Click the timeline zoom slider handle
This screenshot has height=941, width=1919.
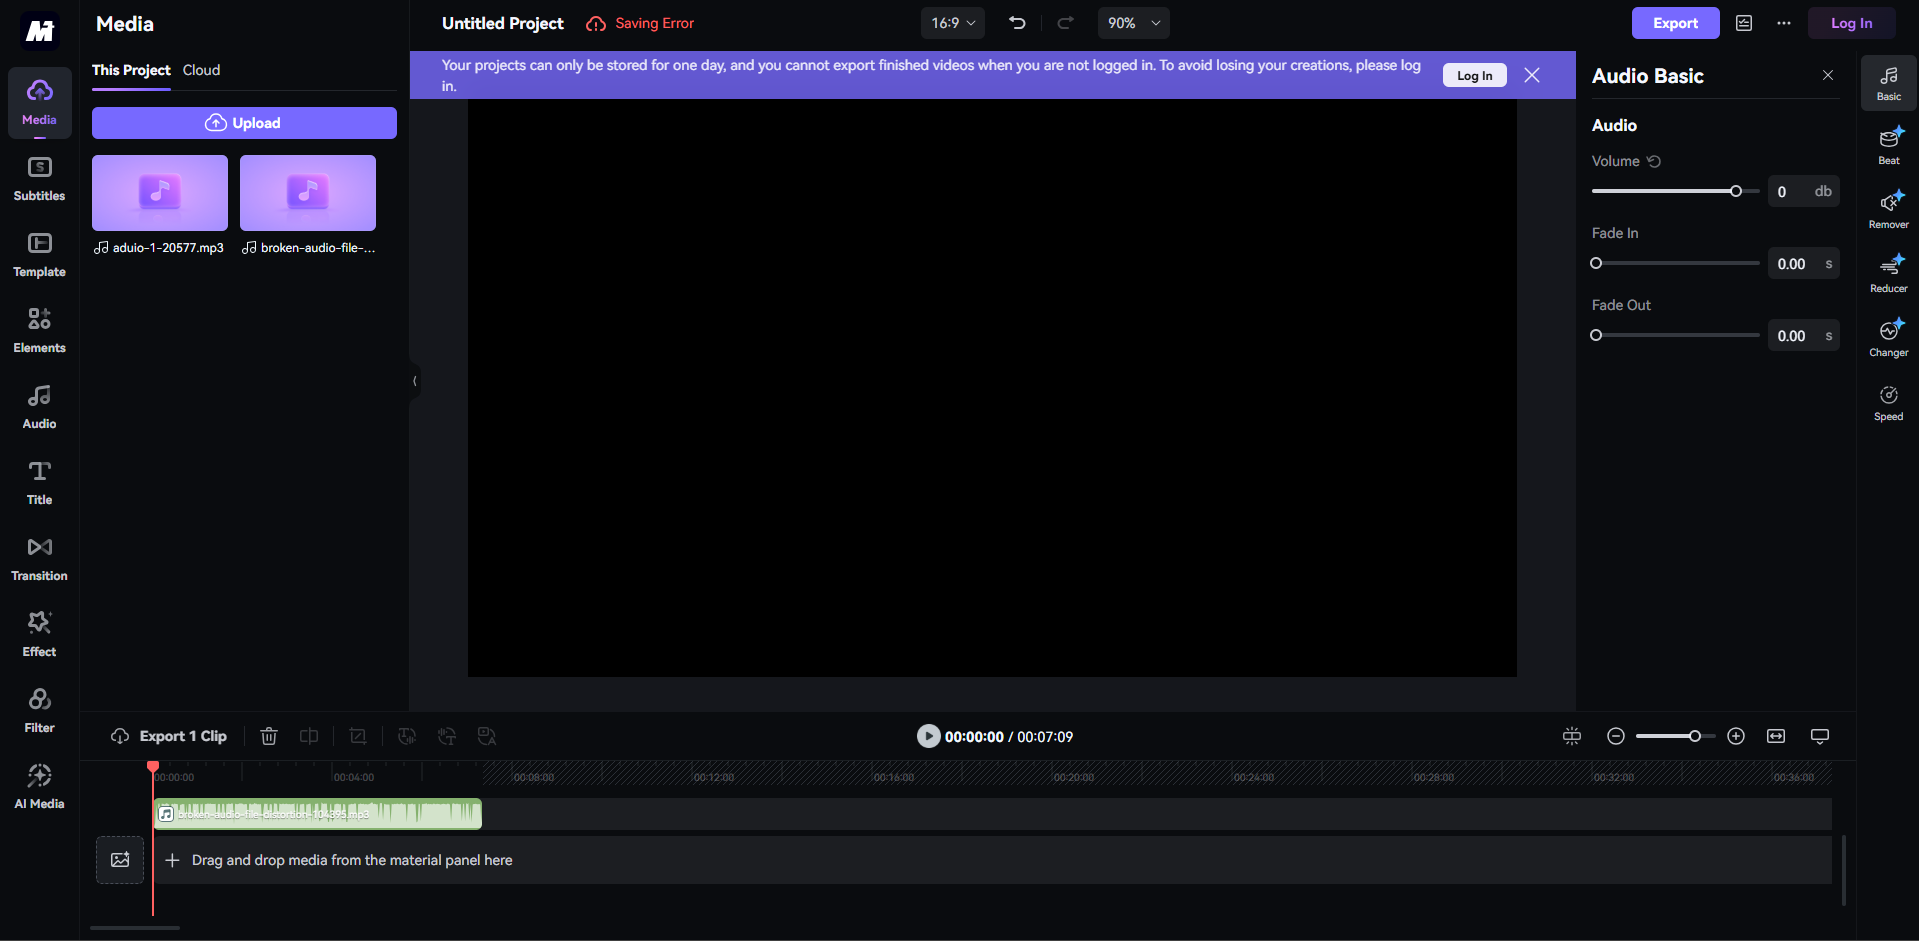click(x=1695, y=736)
